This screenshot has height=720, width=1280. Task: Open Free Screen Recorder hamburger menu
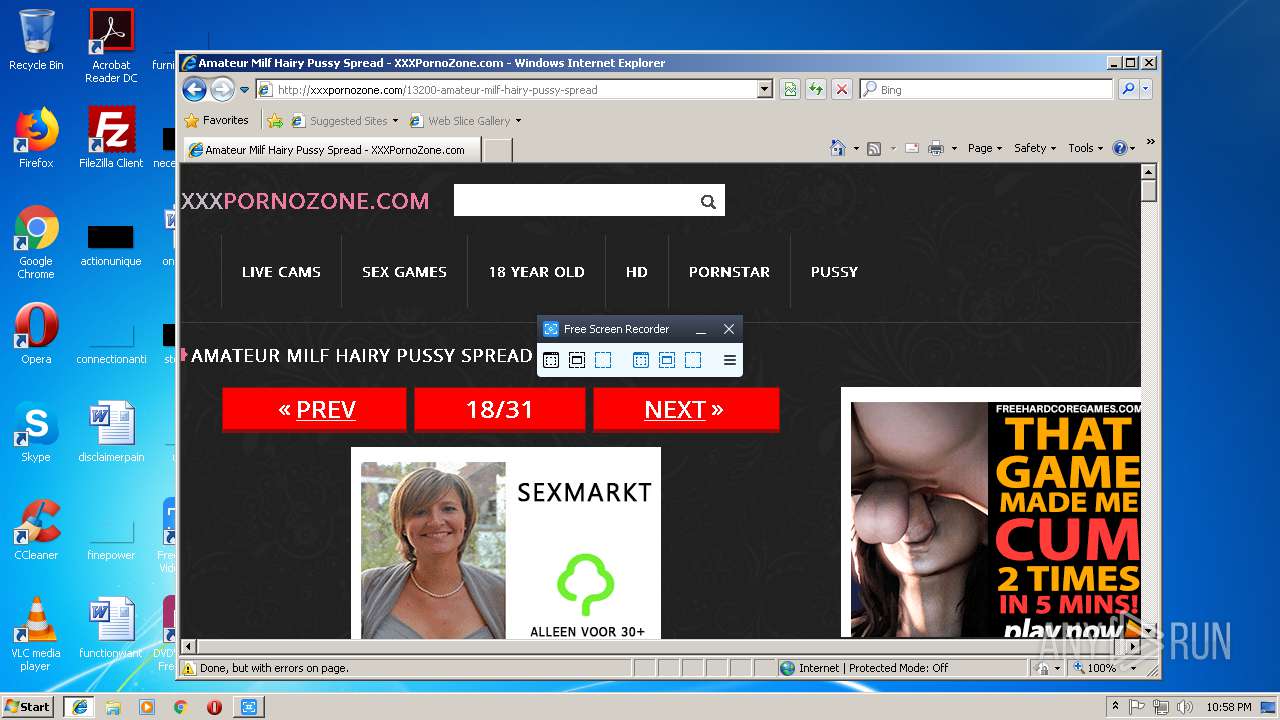pos(730,360)
